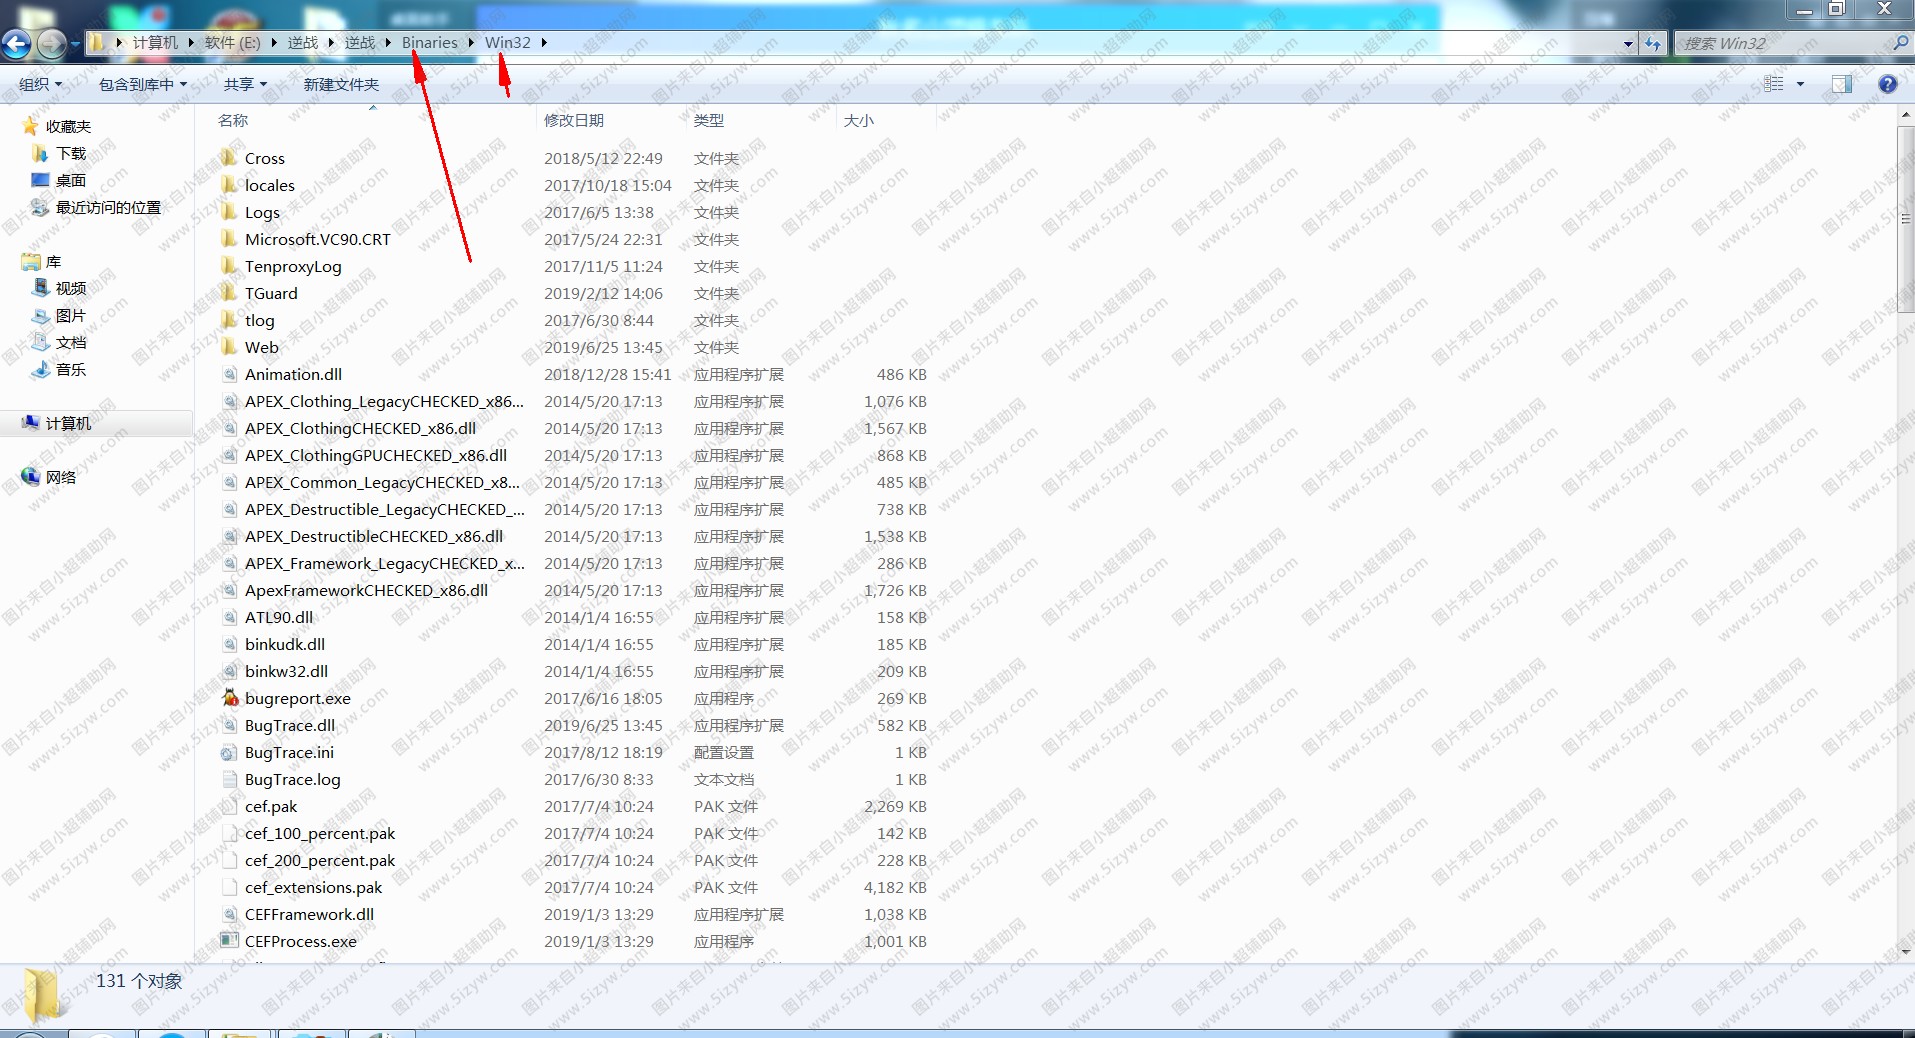This screenshot has width=1915, height=1038.
Task: Open the 包含到库中 dropdown
Action: pos(142,84)
